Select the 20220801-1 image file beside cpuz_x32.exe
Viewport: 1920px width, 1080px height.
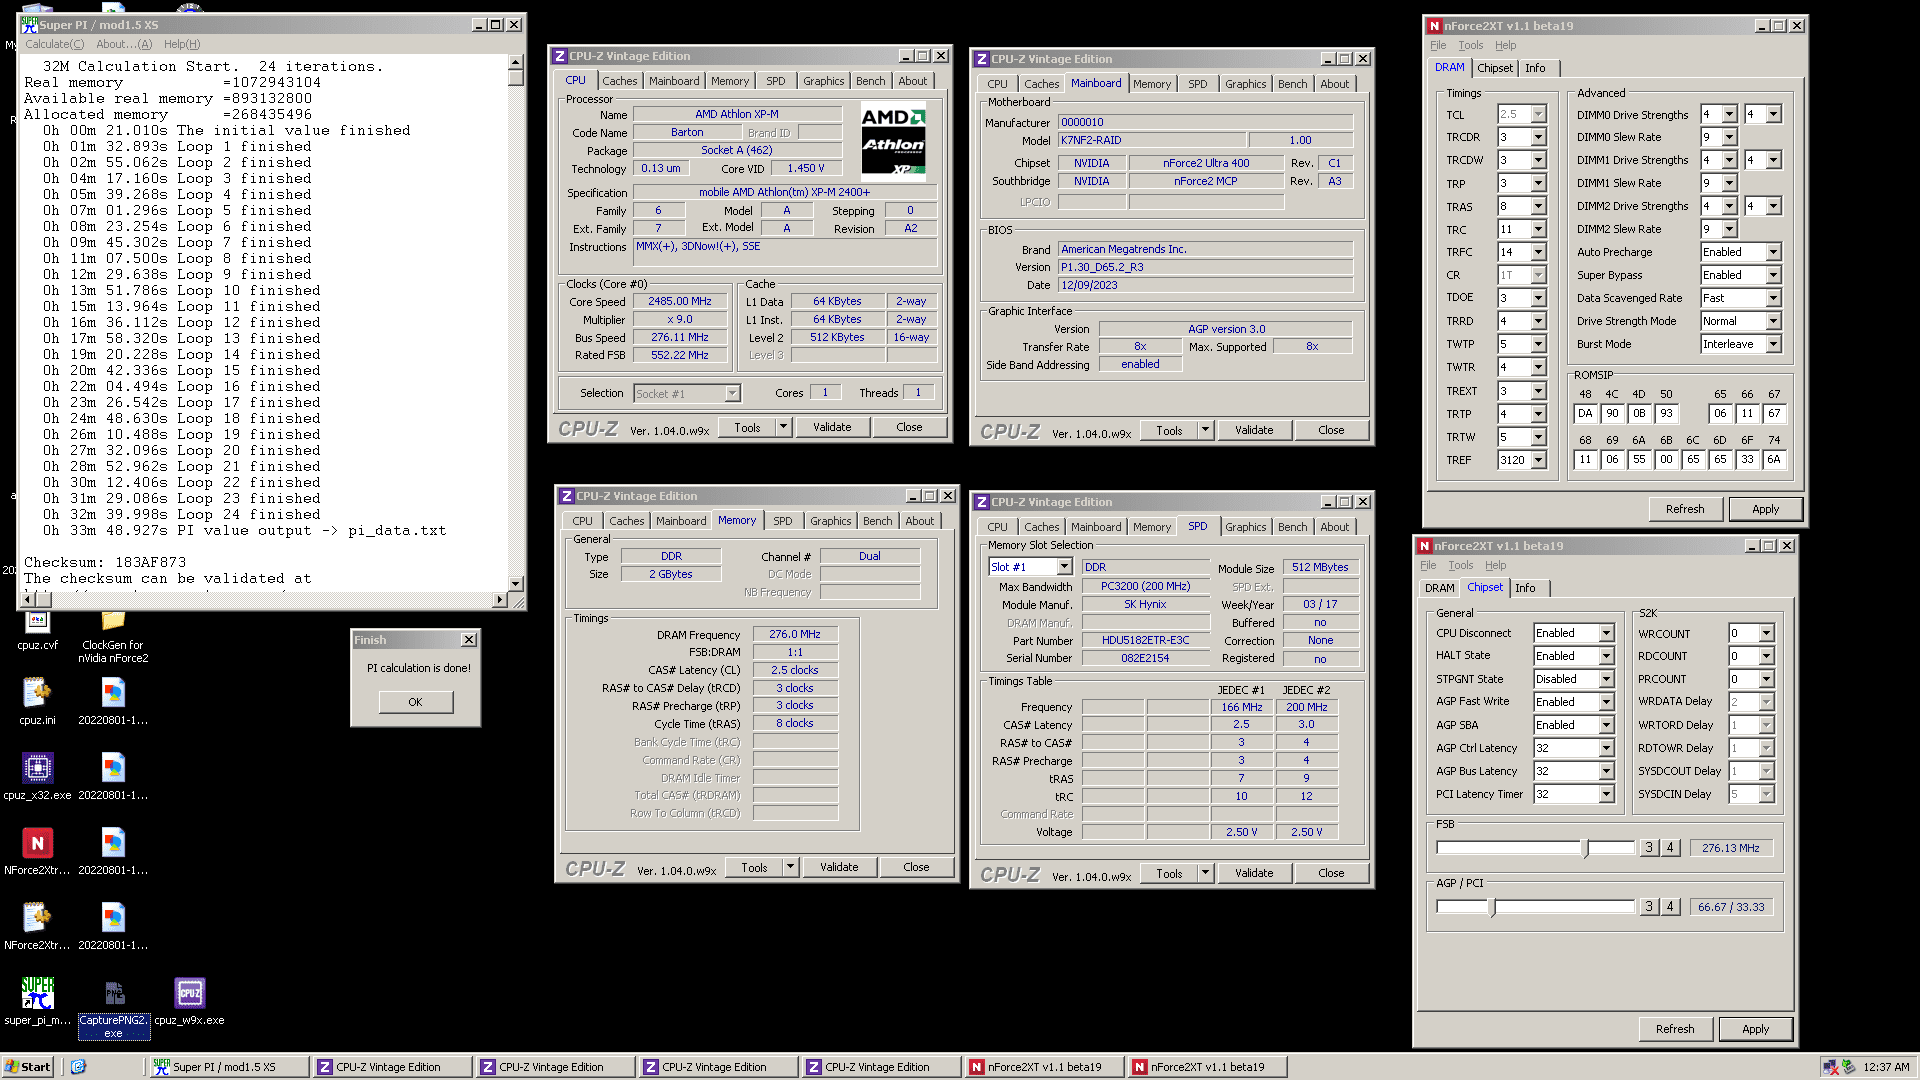[113, 767]
